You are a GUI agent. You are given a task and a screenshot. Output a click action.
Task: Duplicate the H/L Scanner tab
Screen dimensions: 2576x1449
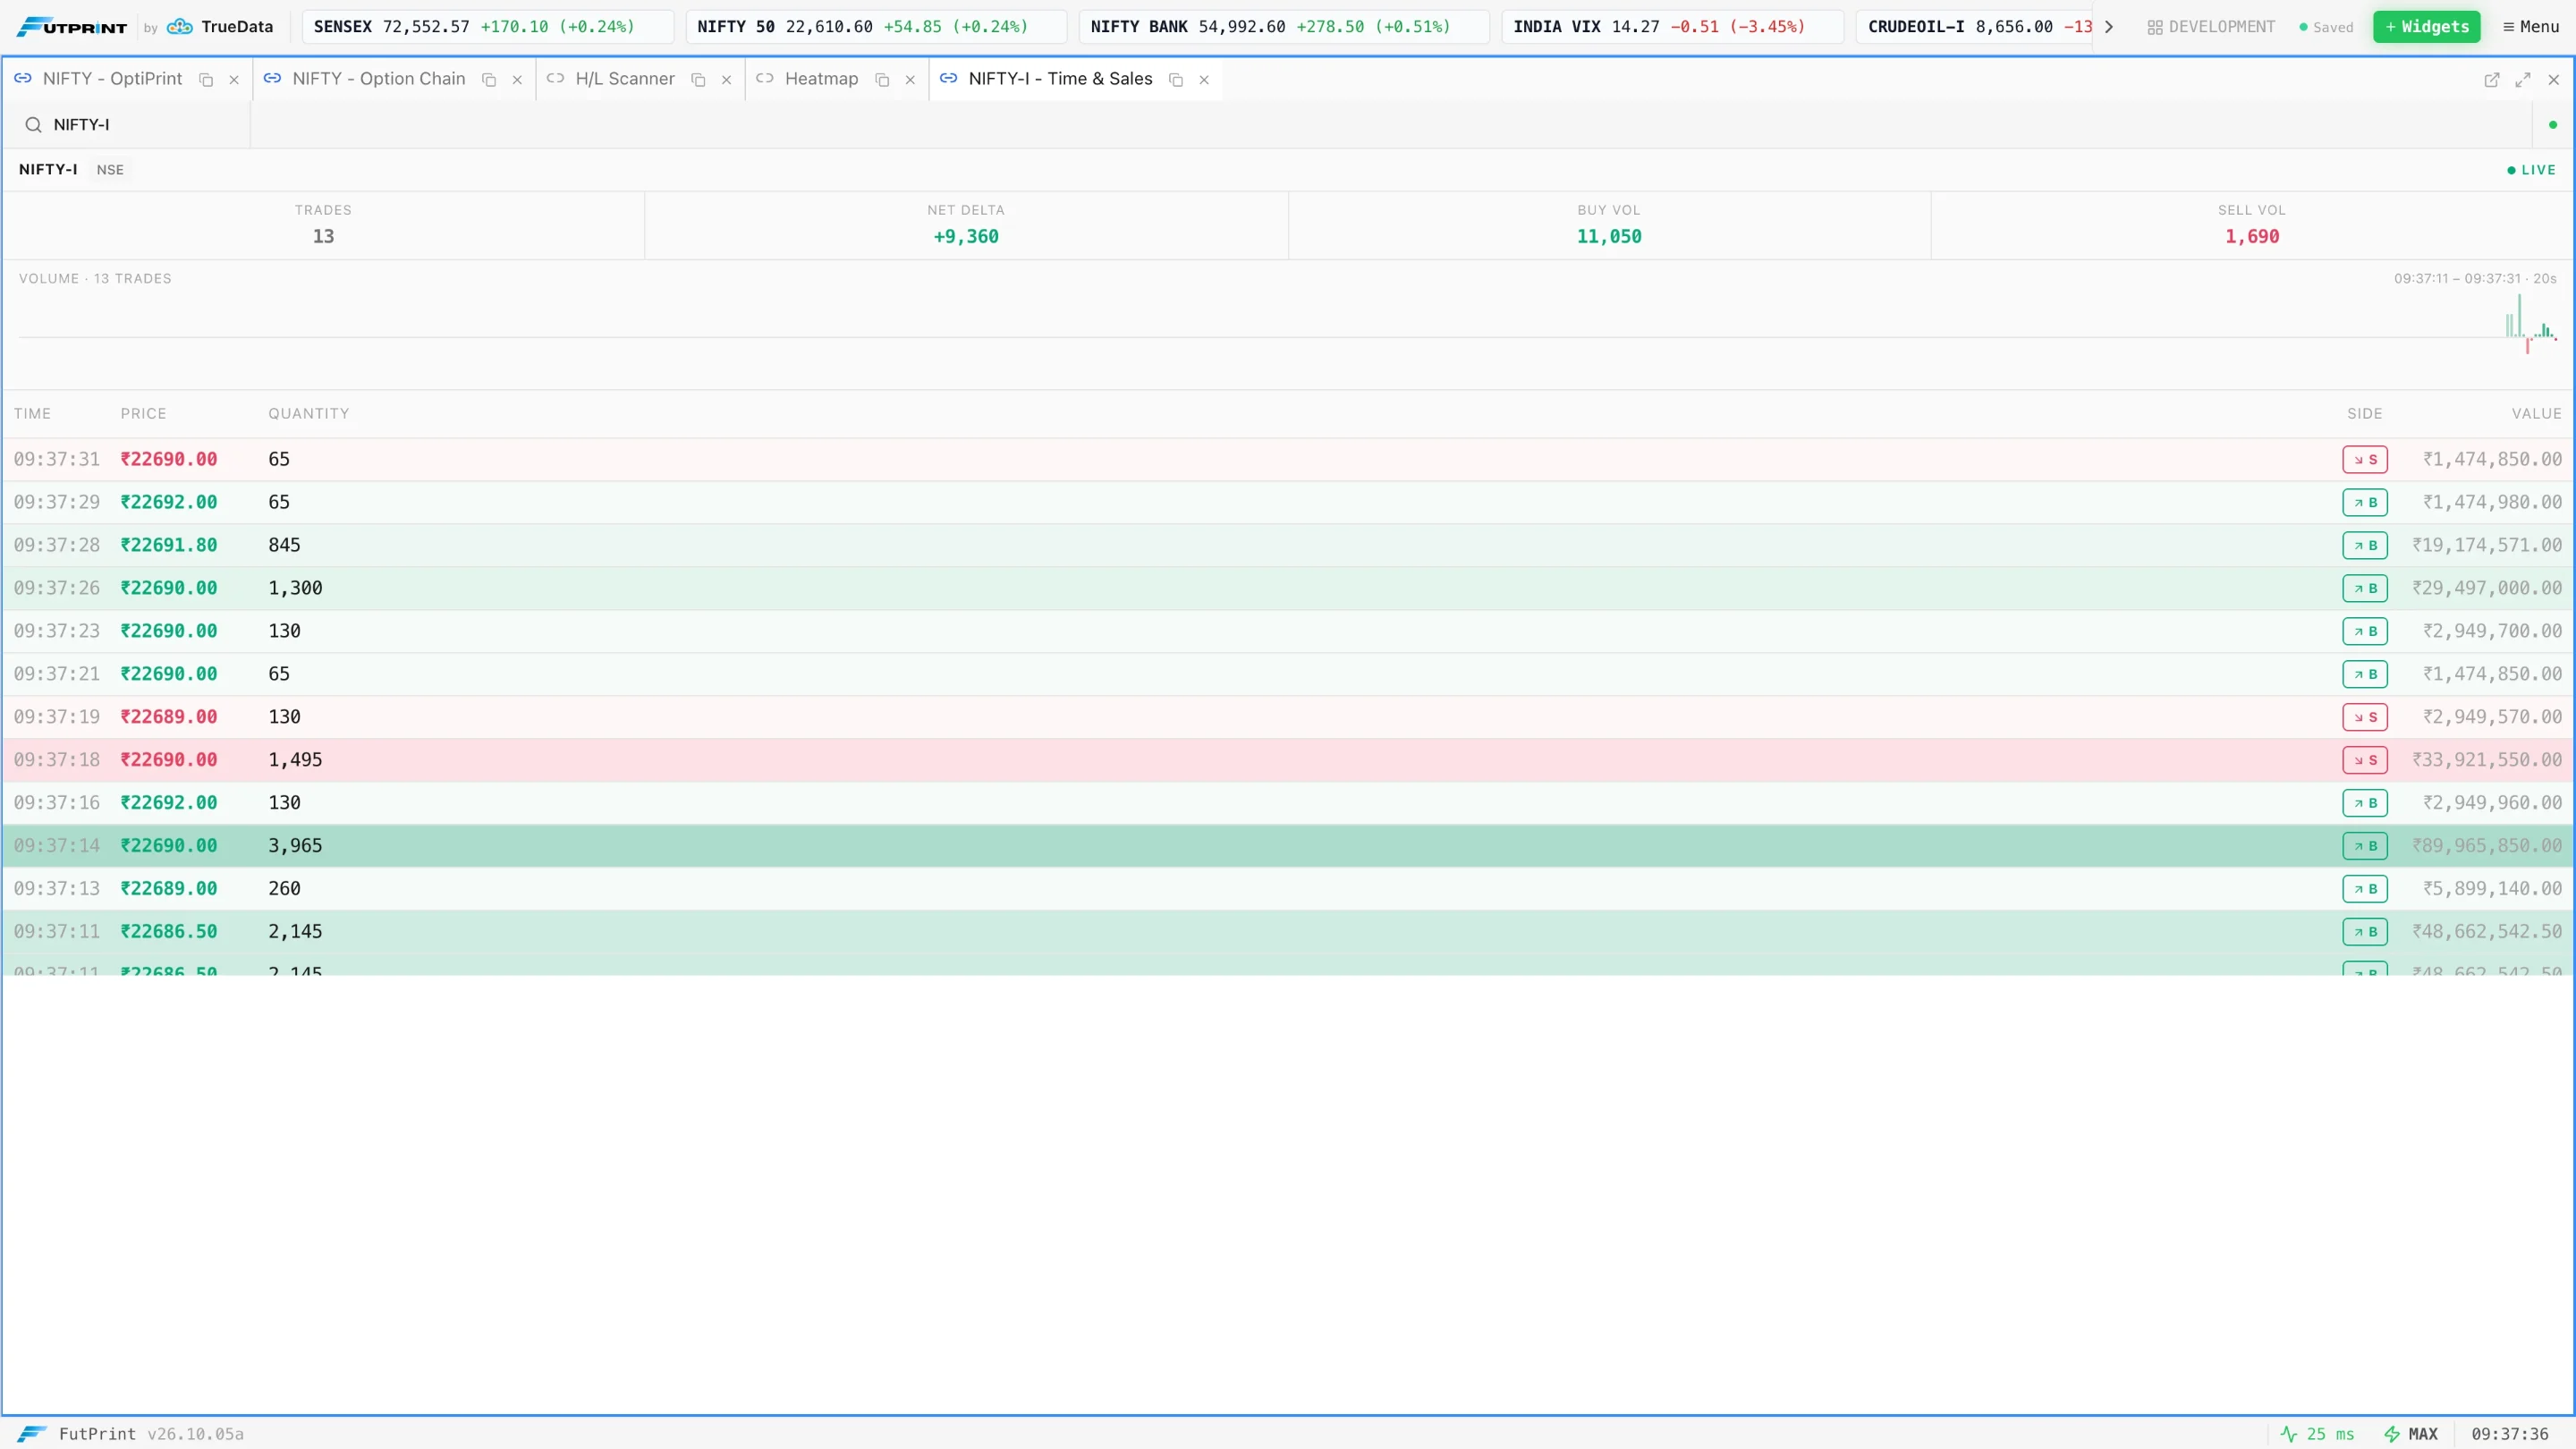(x=698, y=80)
